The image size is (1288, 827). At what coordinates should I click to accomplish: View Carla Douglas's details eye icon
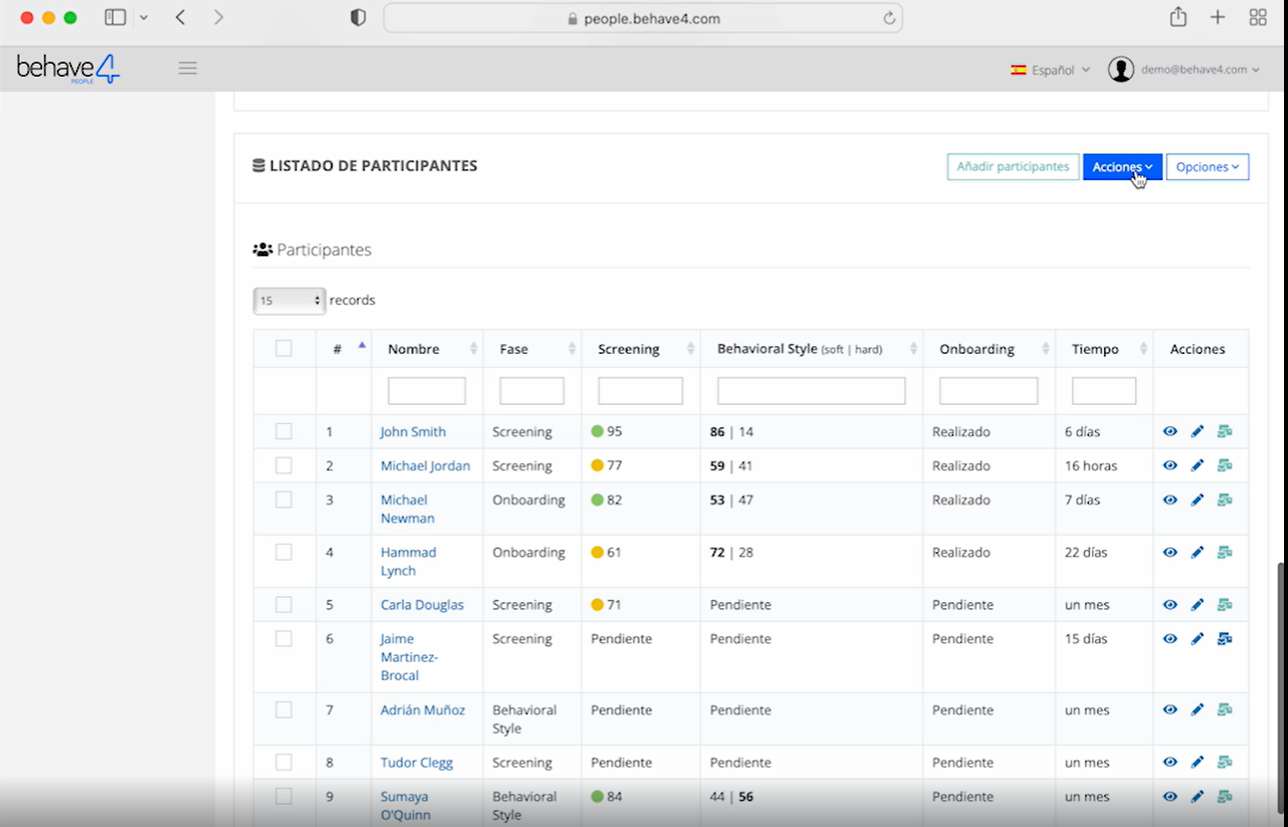(1170, 604)
